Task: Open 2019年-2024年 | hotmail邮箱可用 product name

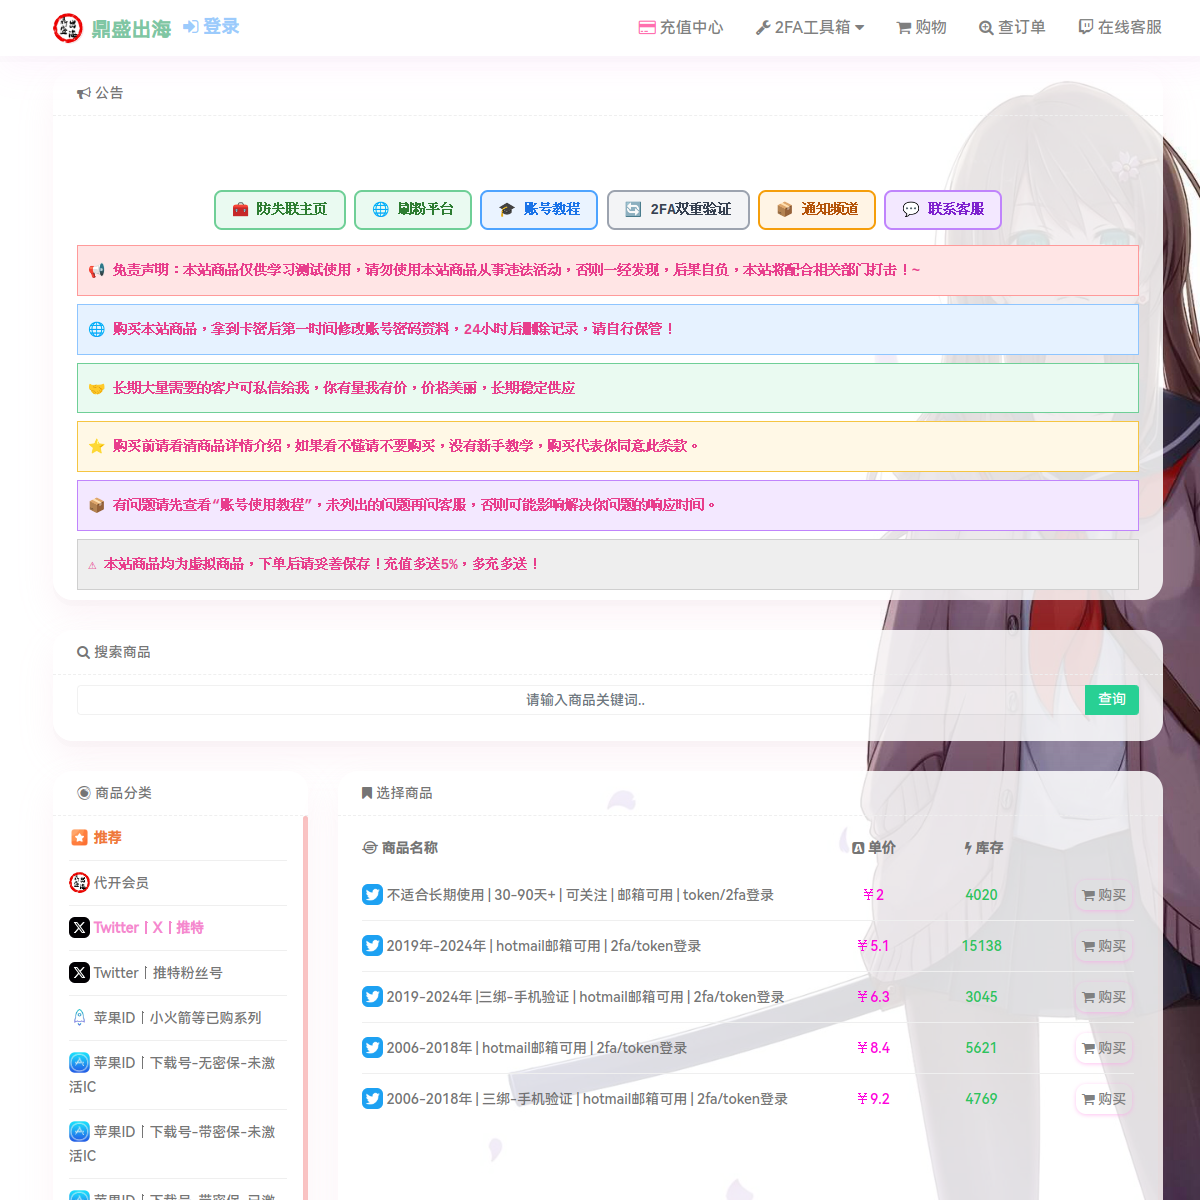Action: [x=544, y=946]
